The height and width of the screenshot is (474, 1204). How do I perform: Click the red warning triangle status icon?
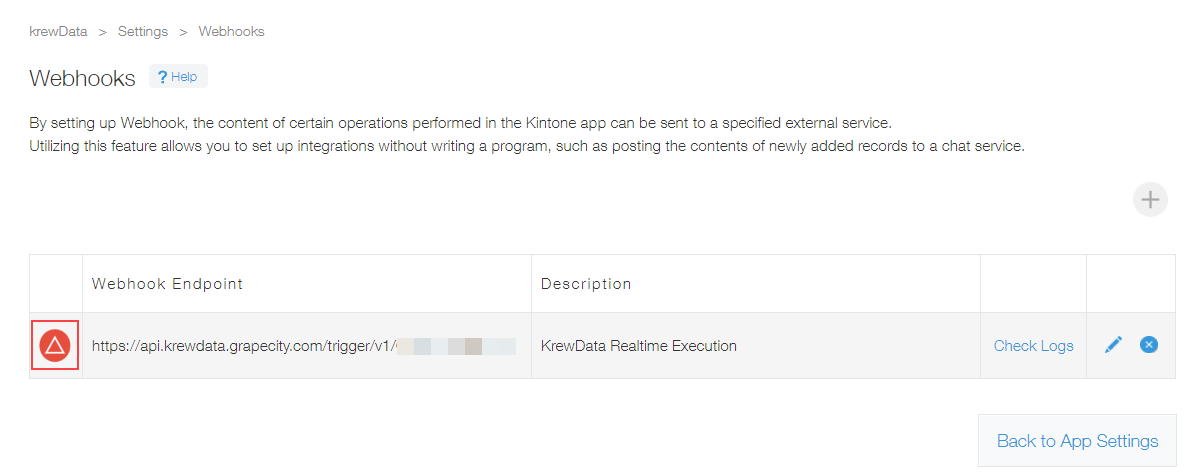tap(55, 346)
